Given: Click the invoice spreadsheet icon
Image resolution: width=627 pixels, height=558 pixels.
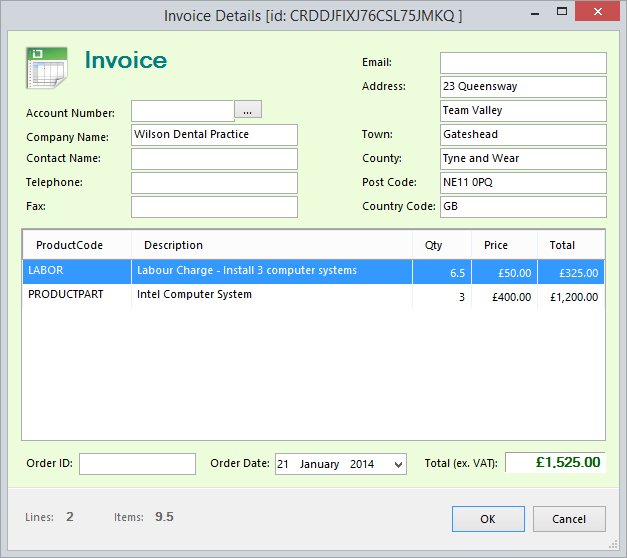Looking at the screenshot, I should (47, 68).
